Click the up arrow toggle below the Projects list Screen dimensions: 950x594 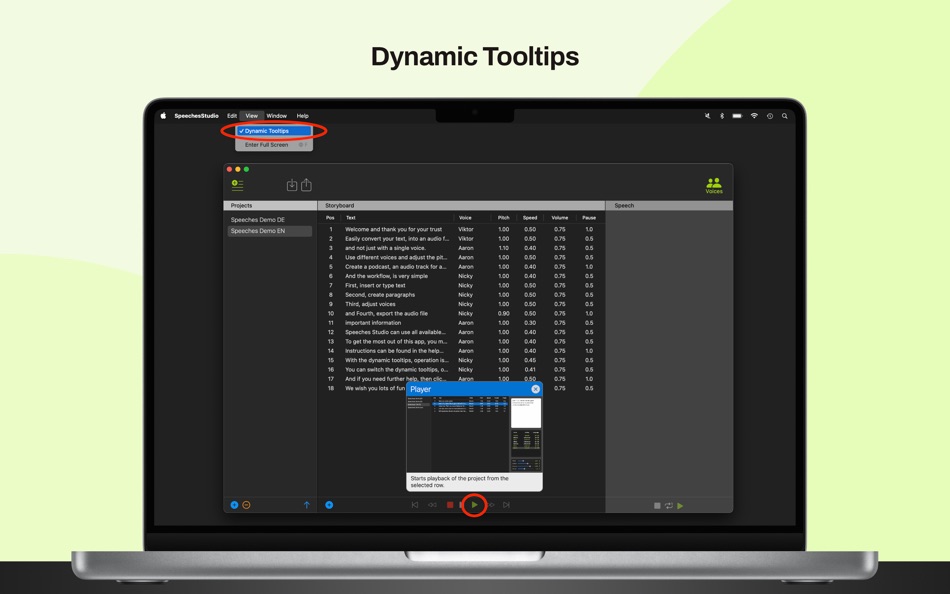pos(307,504)
